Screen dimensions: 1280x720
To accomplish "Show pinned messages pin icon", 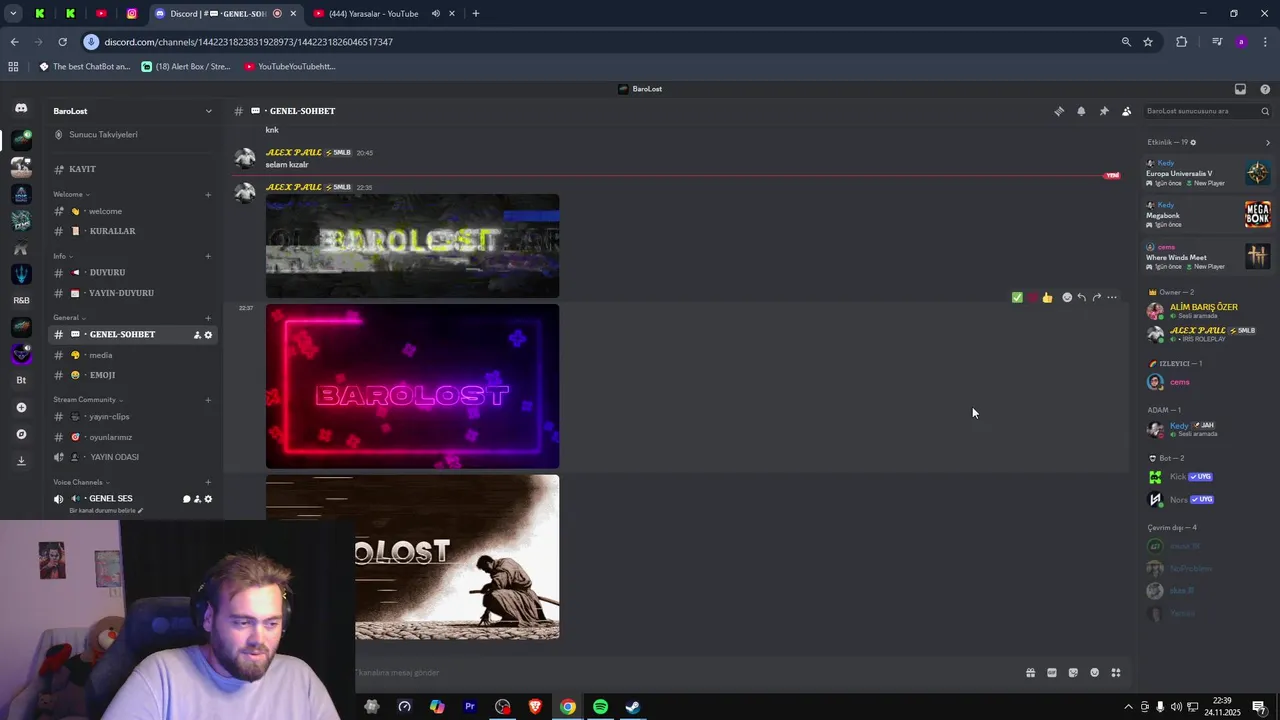I will pyautogui.click(x=1104, y=111).
